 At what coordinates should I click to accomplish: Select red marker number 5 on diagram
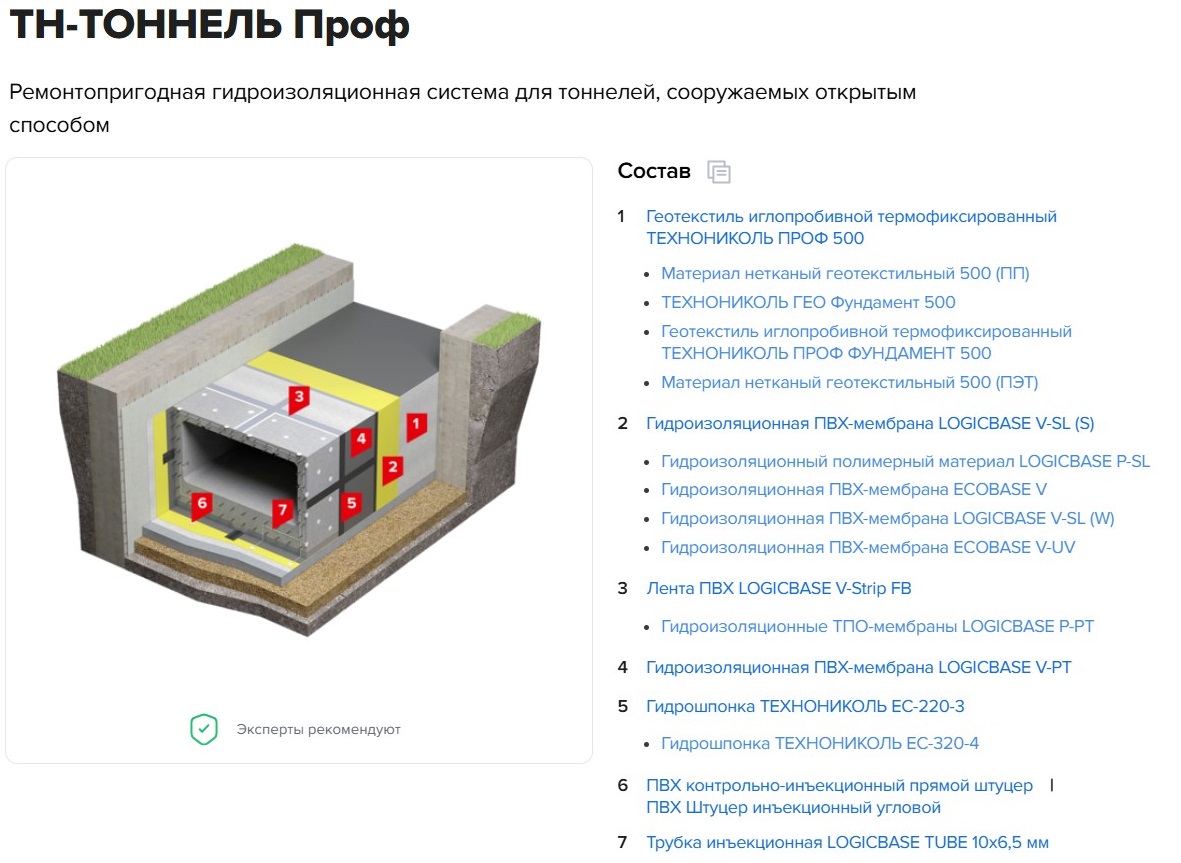tap(351, 504)
